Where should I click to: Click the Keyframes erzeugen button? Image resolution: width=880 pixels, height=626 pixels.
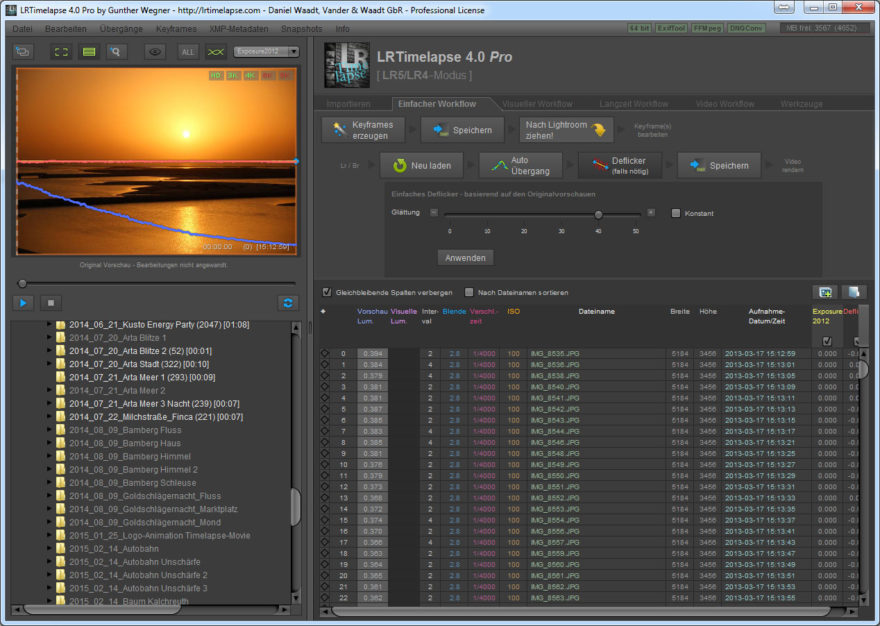point(363,130)
